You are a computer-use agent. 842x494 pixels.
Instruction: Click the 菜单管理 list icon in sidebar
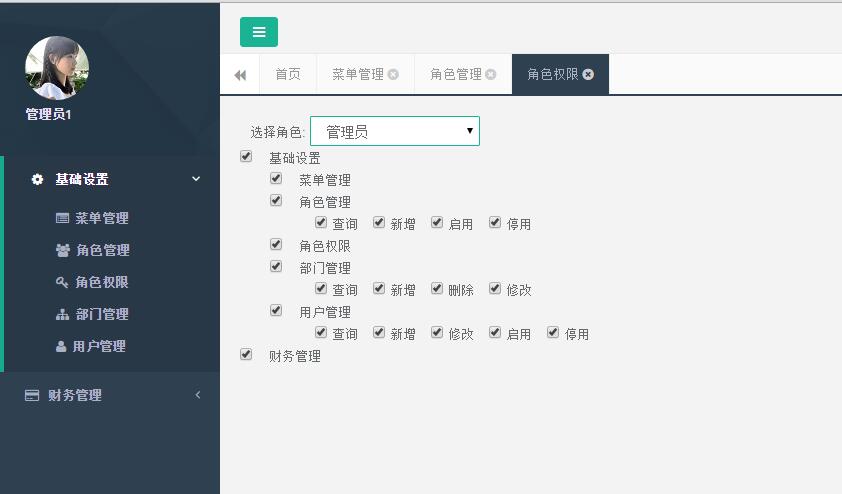(x=62, y=218)
